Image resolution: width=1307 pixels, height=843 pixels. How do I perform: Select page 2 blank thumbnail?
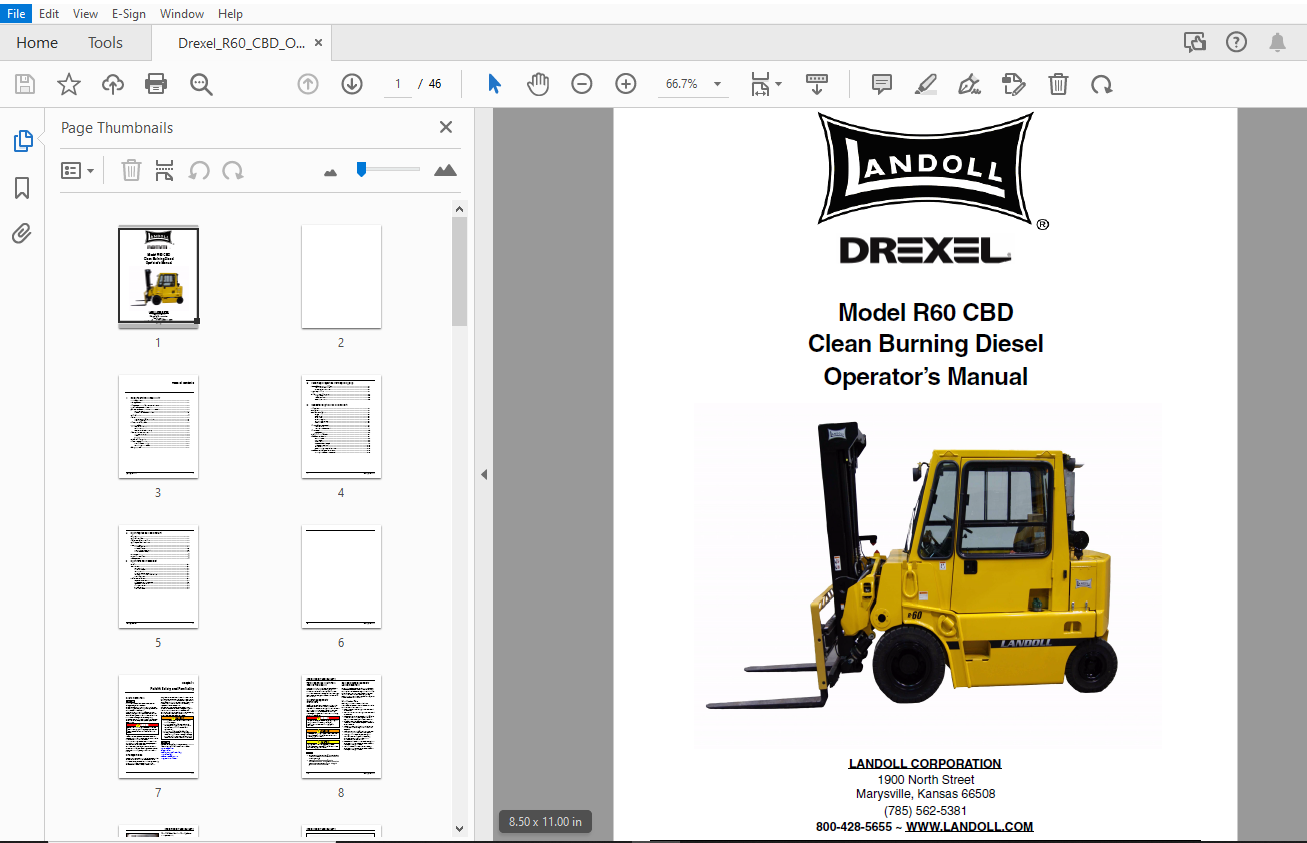click(341, 276)
